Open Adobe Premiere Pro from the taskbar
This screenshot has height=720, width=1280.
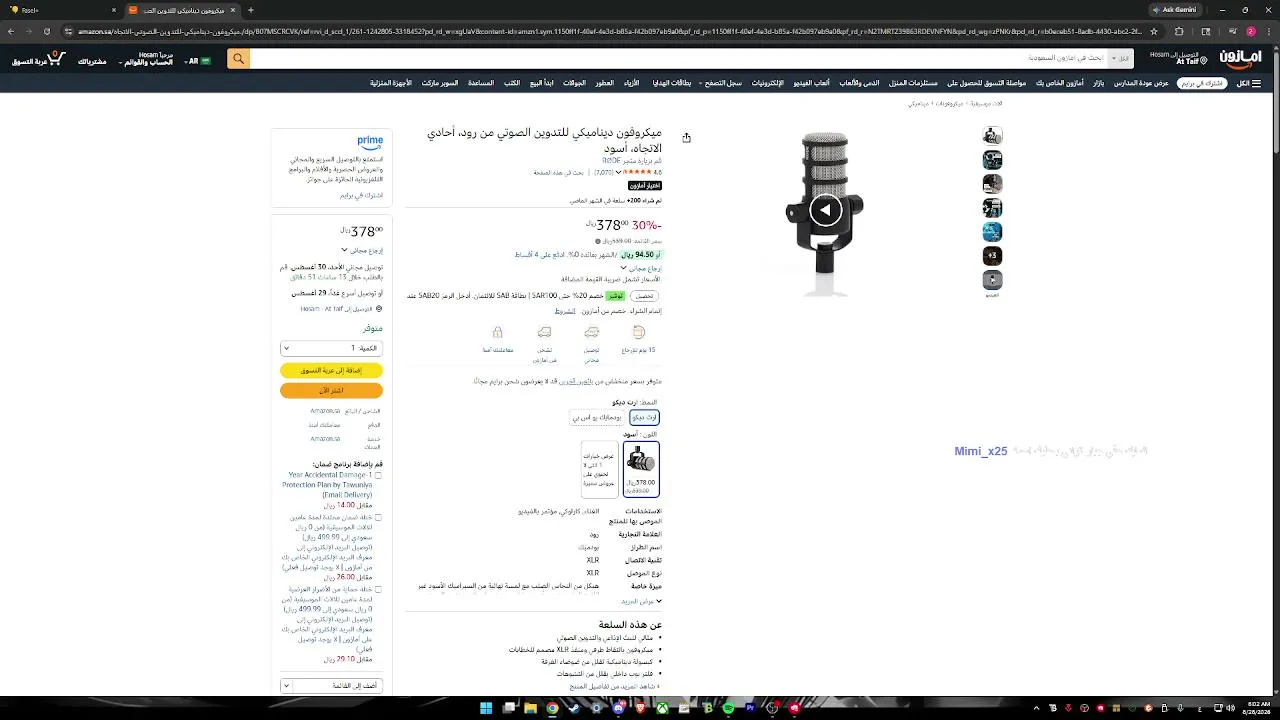pyautogui.click(x=750, y=708)
